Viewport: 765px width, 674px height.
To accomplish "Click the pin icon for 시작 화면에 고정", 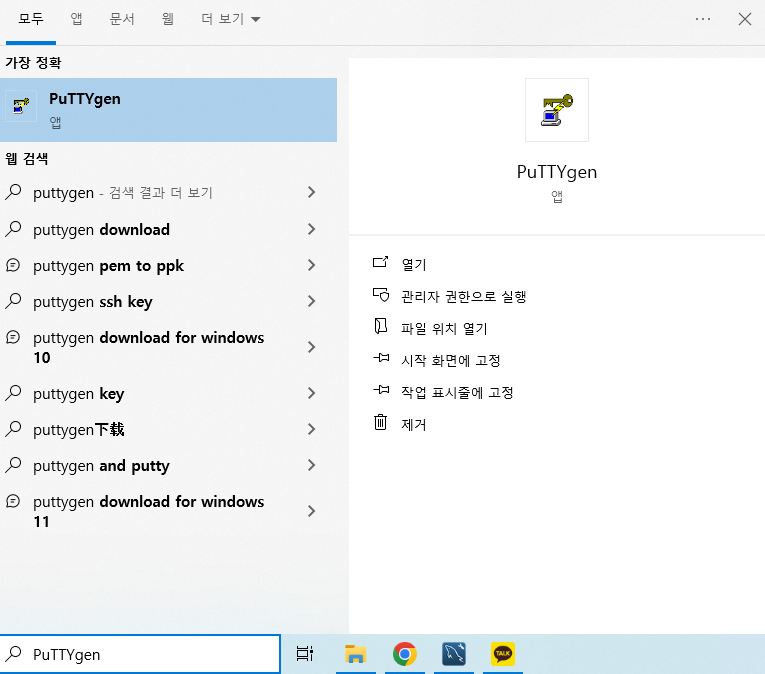I will 381,358.
